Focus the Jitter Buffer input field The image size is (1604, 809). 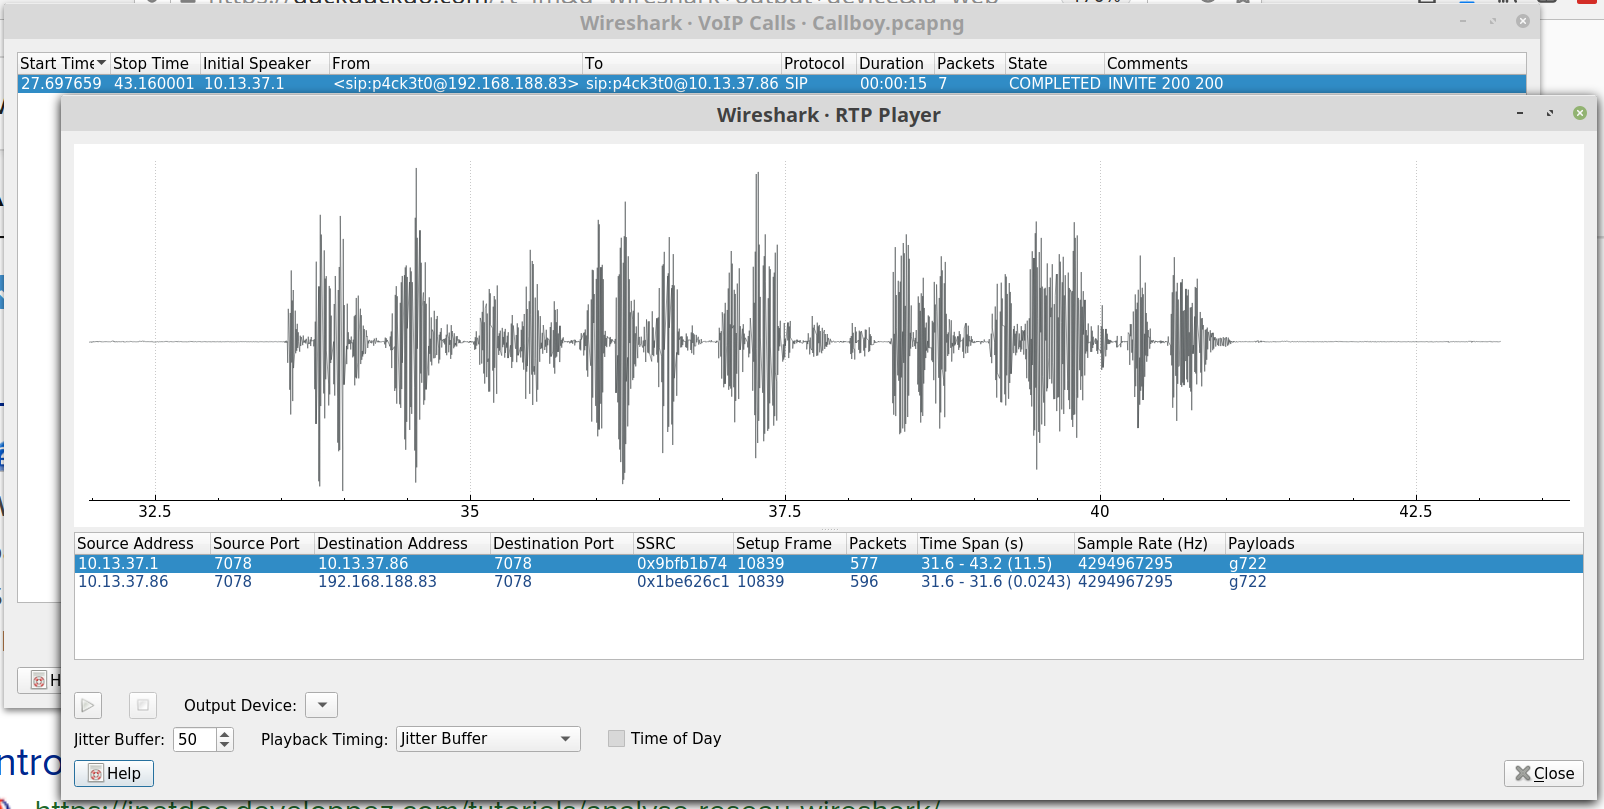pos(195,739)
